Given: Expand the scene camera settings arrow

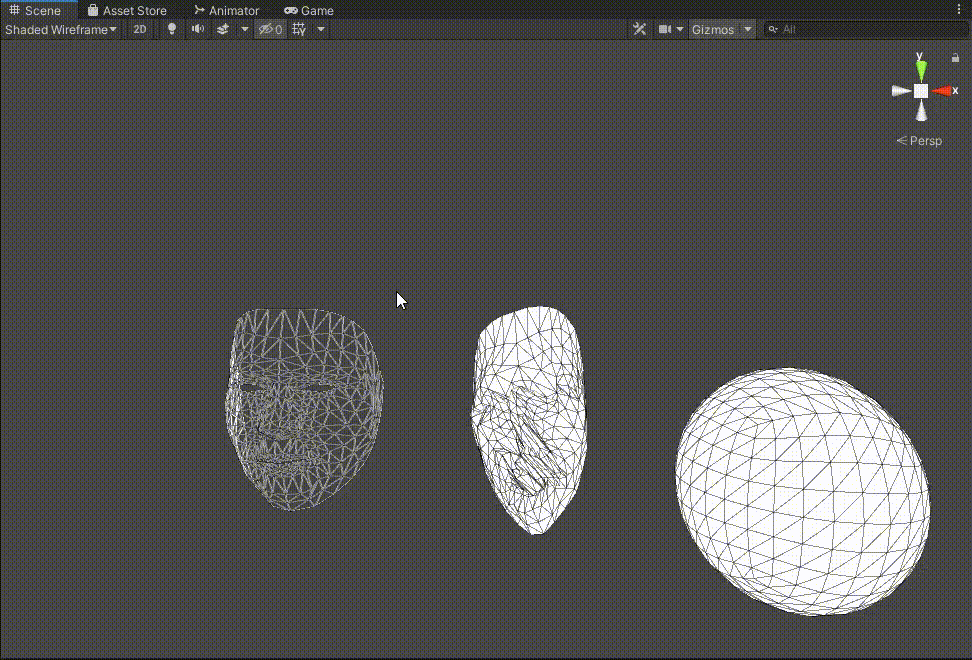Looking at the screenshot, I should (x=680, y=29).
